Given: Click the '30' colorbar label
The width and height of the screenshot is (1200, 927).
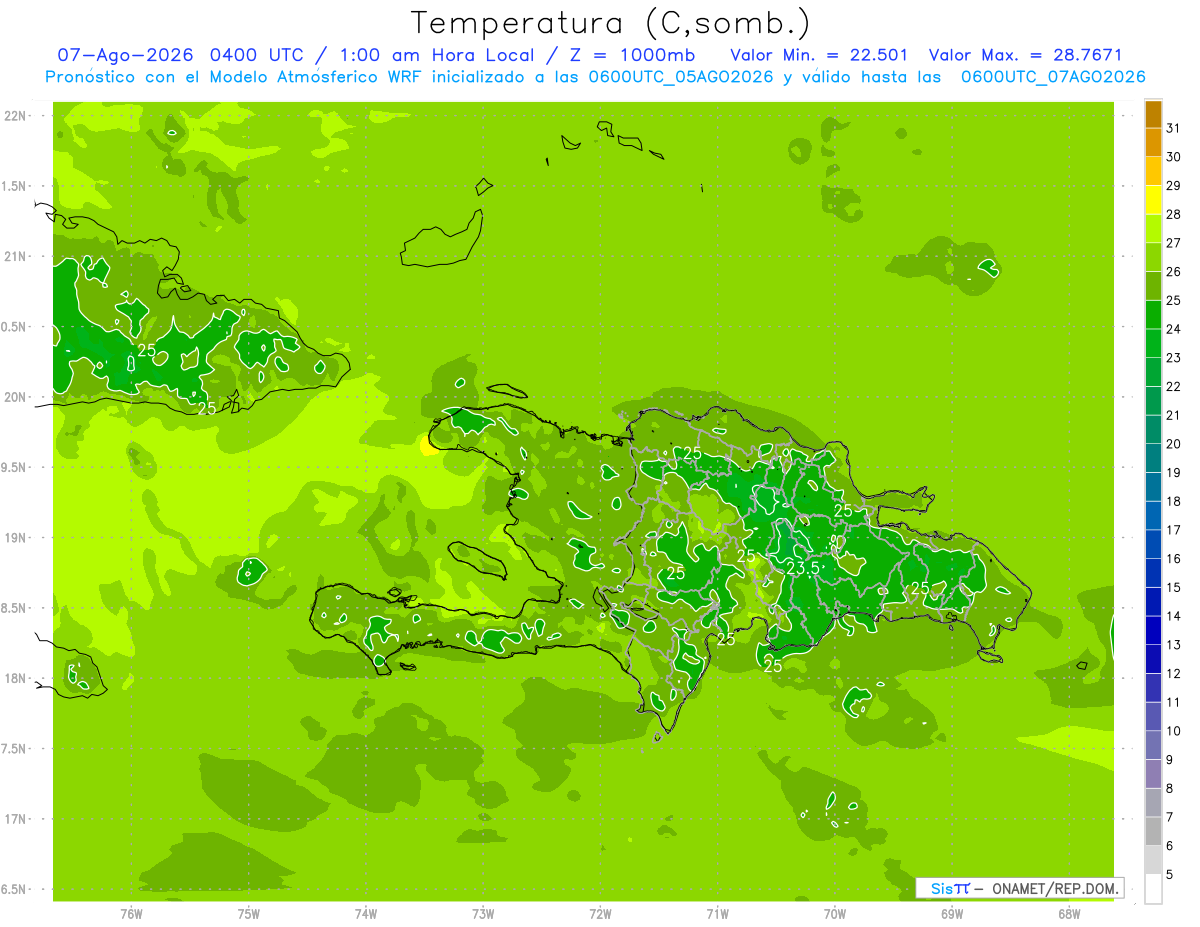Looking at the screenshot, I should click(x=1173, y=157).
